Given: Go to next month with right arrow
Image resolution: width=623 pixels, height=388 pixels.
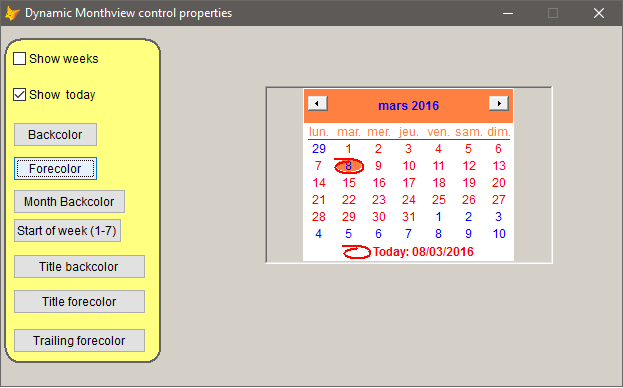Looking at the screenshot, I should [499, 104].
